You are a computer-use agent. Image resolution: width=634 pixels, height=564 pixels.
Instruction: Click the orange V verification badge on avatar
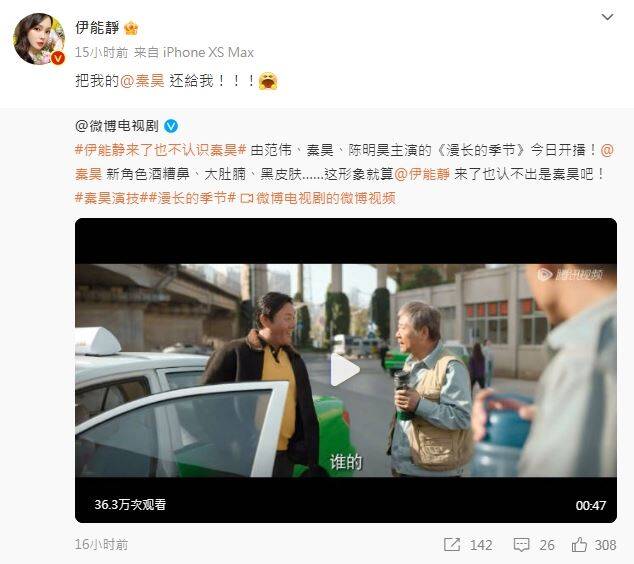click(58, 58)
